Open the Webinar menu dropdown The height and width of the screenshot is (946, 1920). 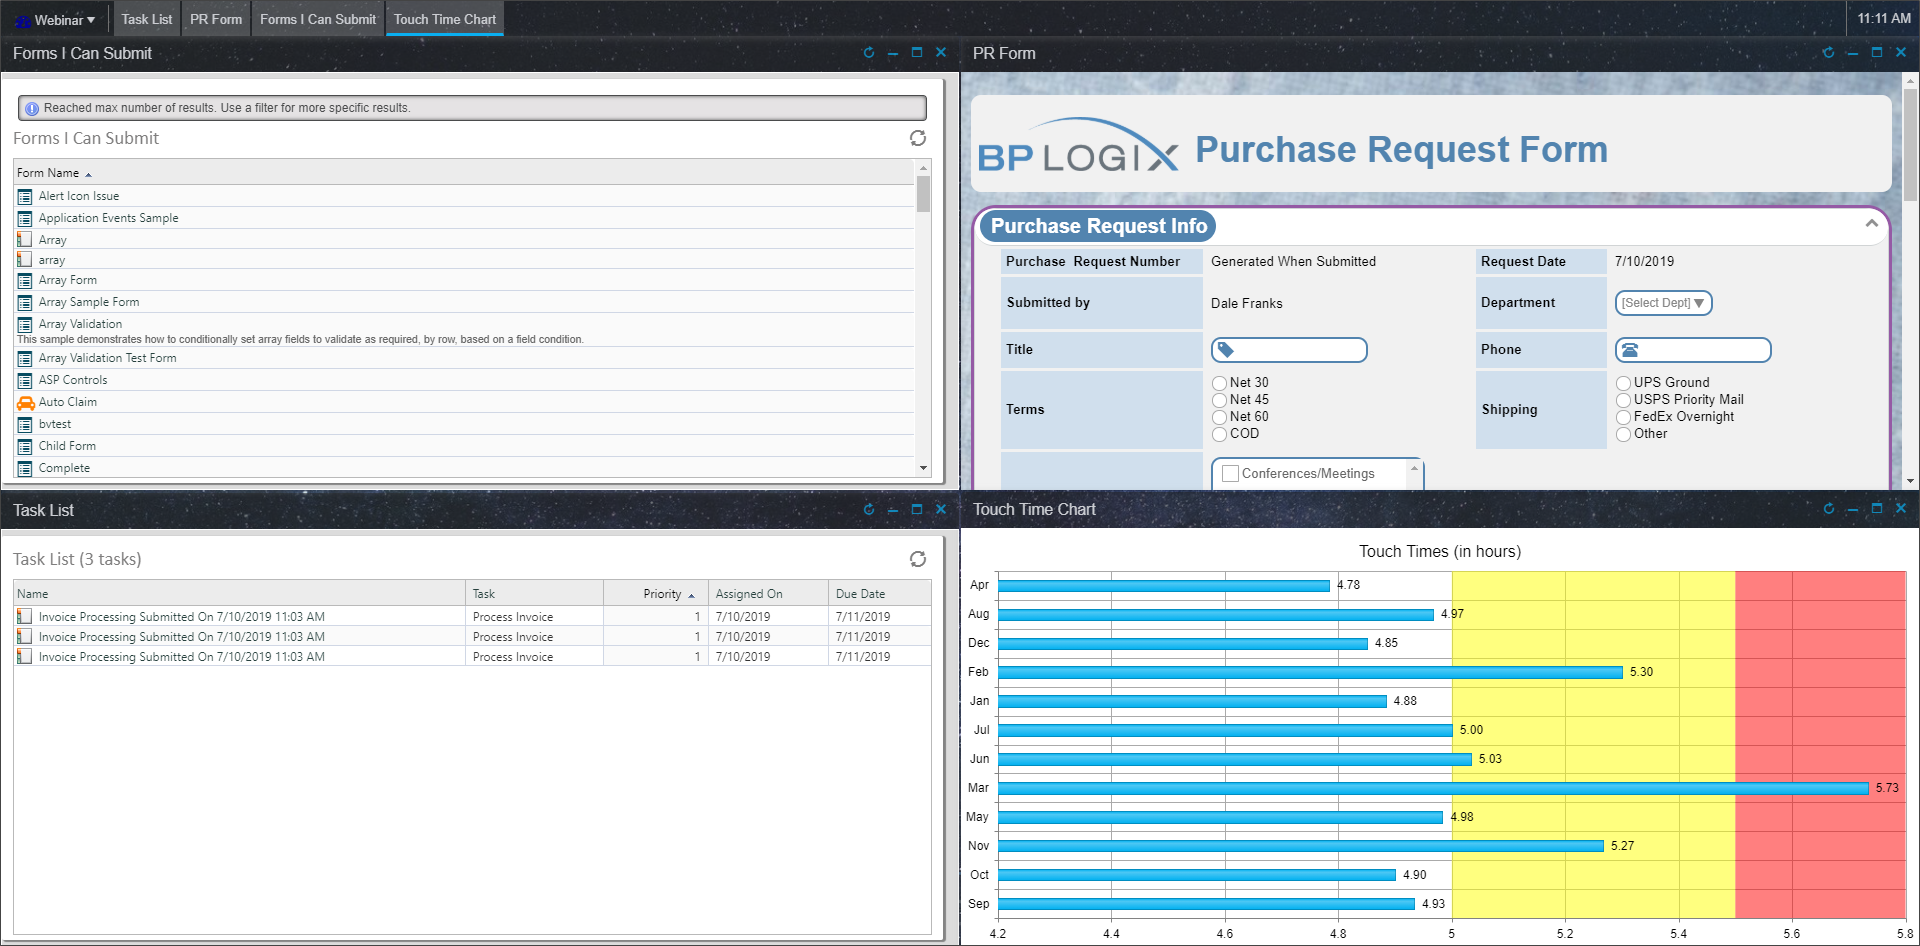pyautogui.click(x=58, y=20)
